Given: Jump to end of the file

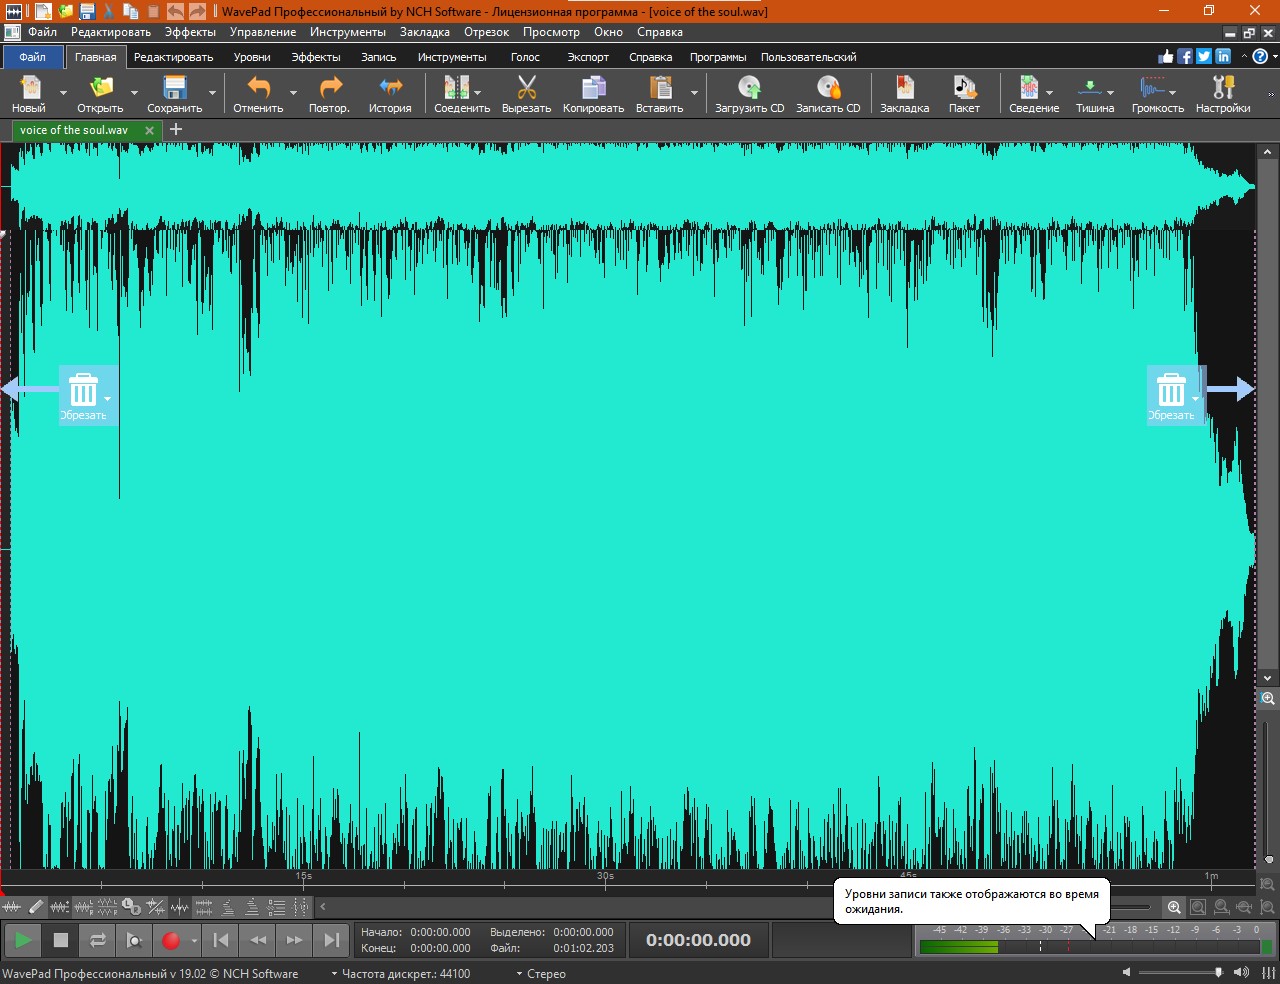Looking at the screenshot, I should coord(331,940).
